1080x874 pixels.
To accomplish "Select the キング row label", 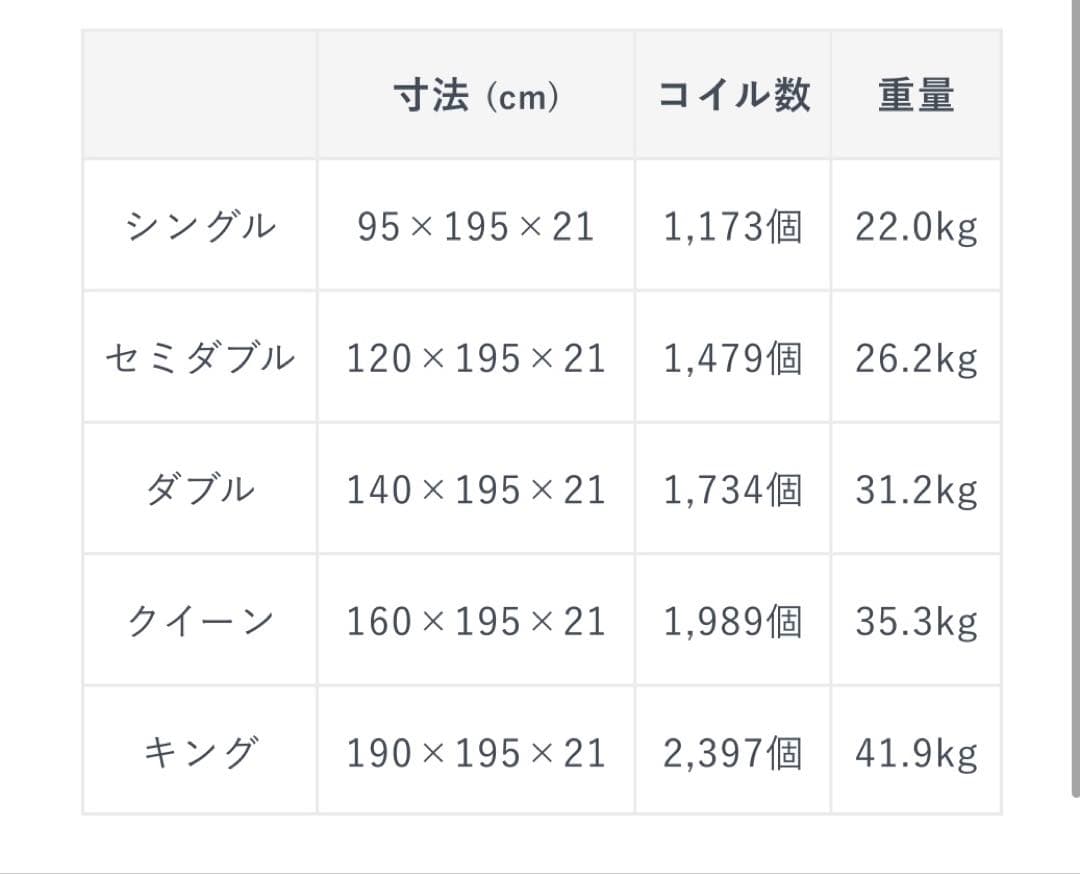I will [x=200, y=752].
